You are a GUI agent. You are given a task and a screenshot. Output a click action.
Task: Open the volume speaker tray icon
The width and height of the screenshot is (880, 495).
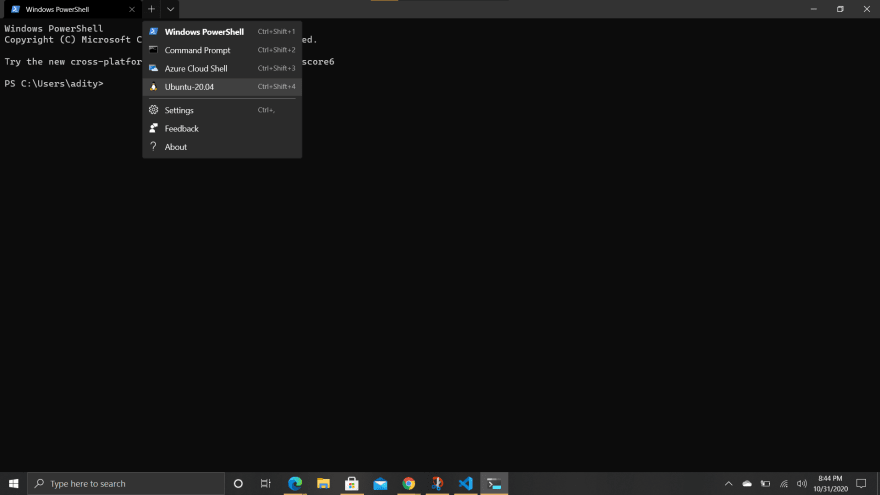(802, 483)
